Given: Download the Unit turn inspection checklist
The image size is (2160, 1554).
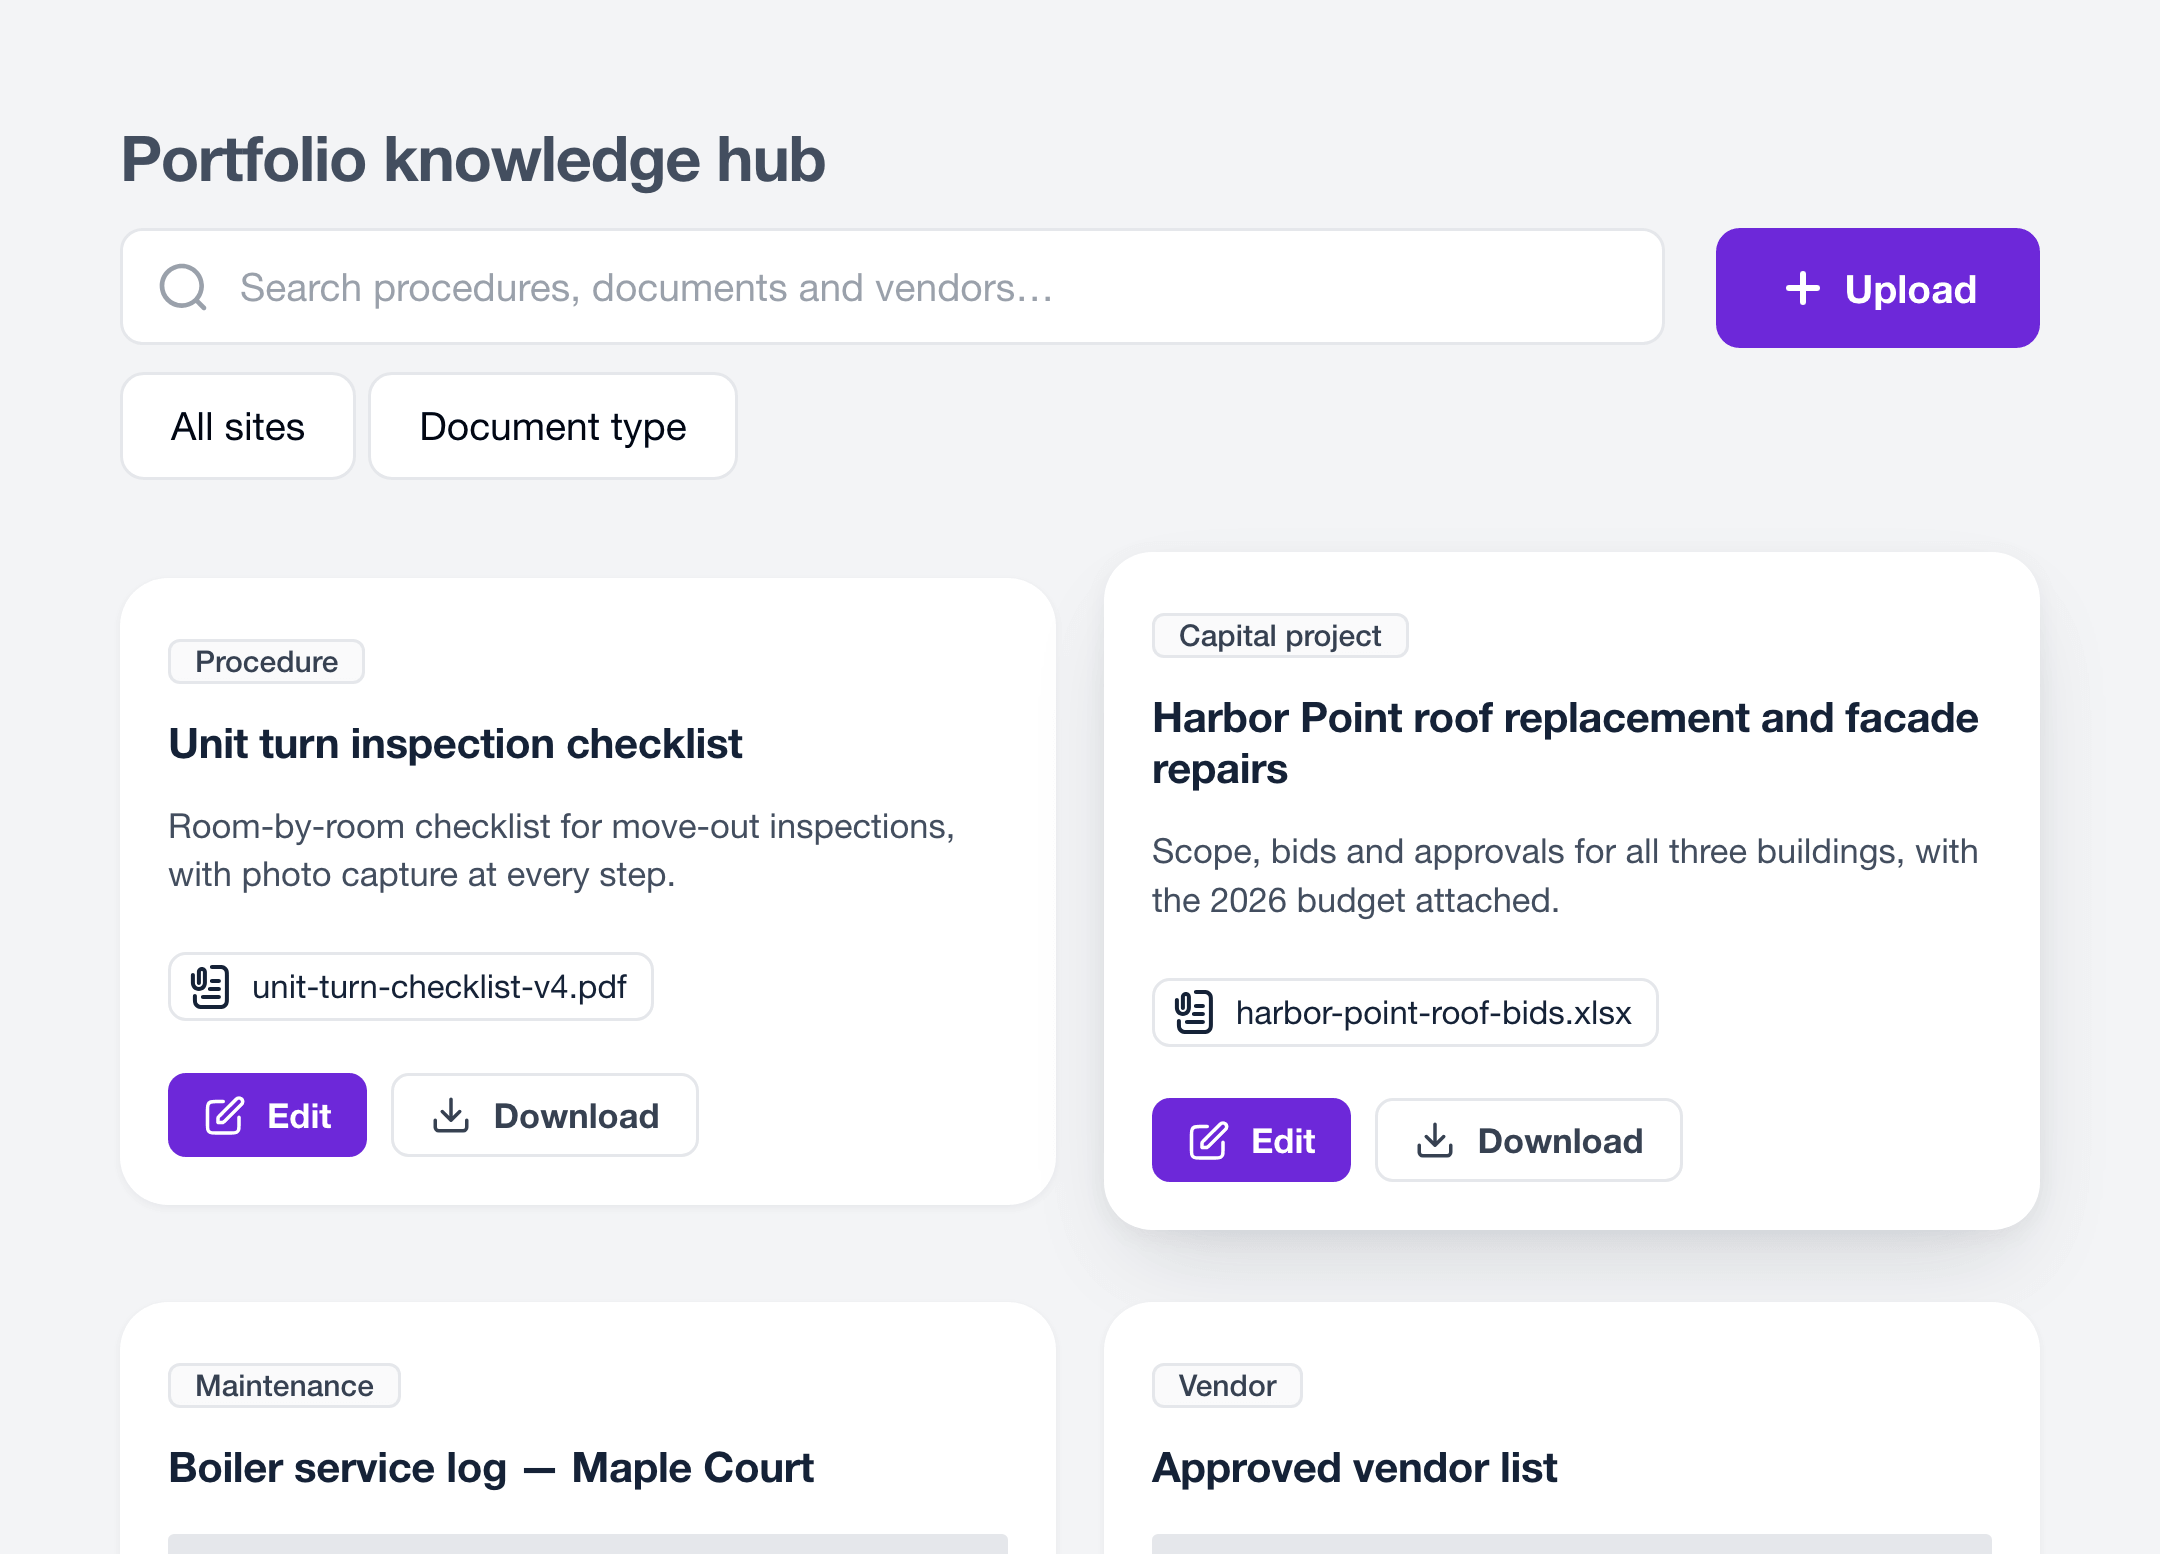Looking at the screenshot, I should tap(545, 1115).
